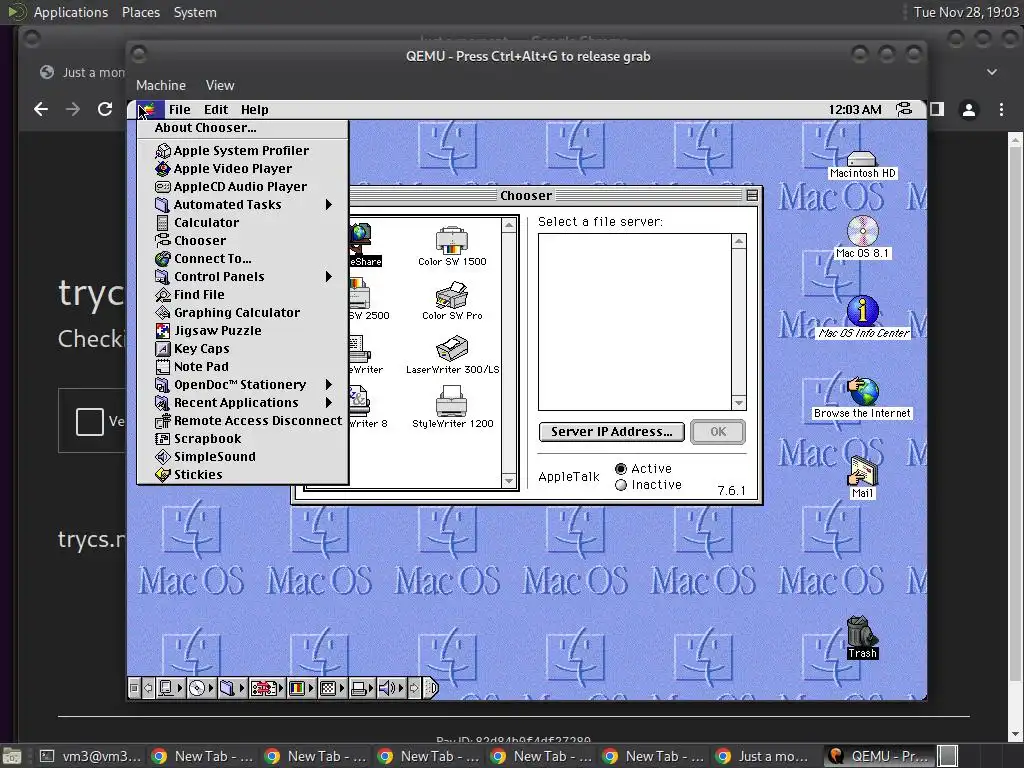The height and width of the screenshot is (768, 1024).
Task: Click Macintosh HD desktop icon
Action: pos(862,164)
